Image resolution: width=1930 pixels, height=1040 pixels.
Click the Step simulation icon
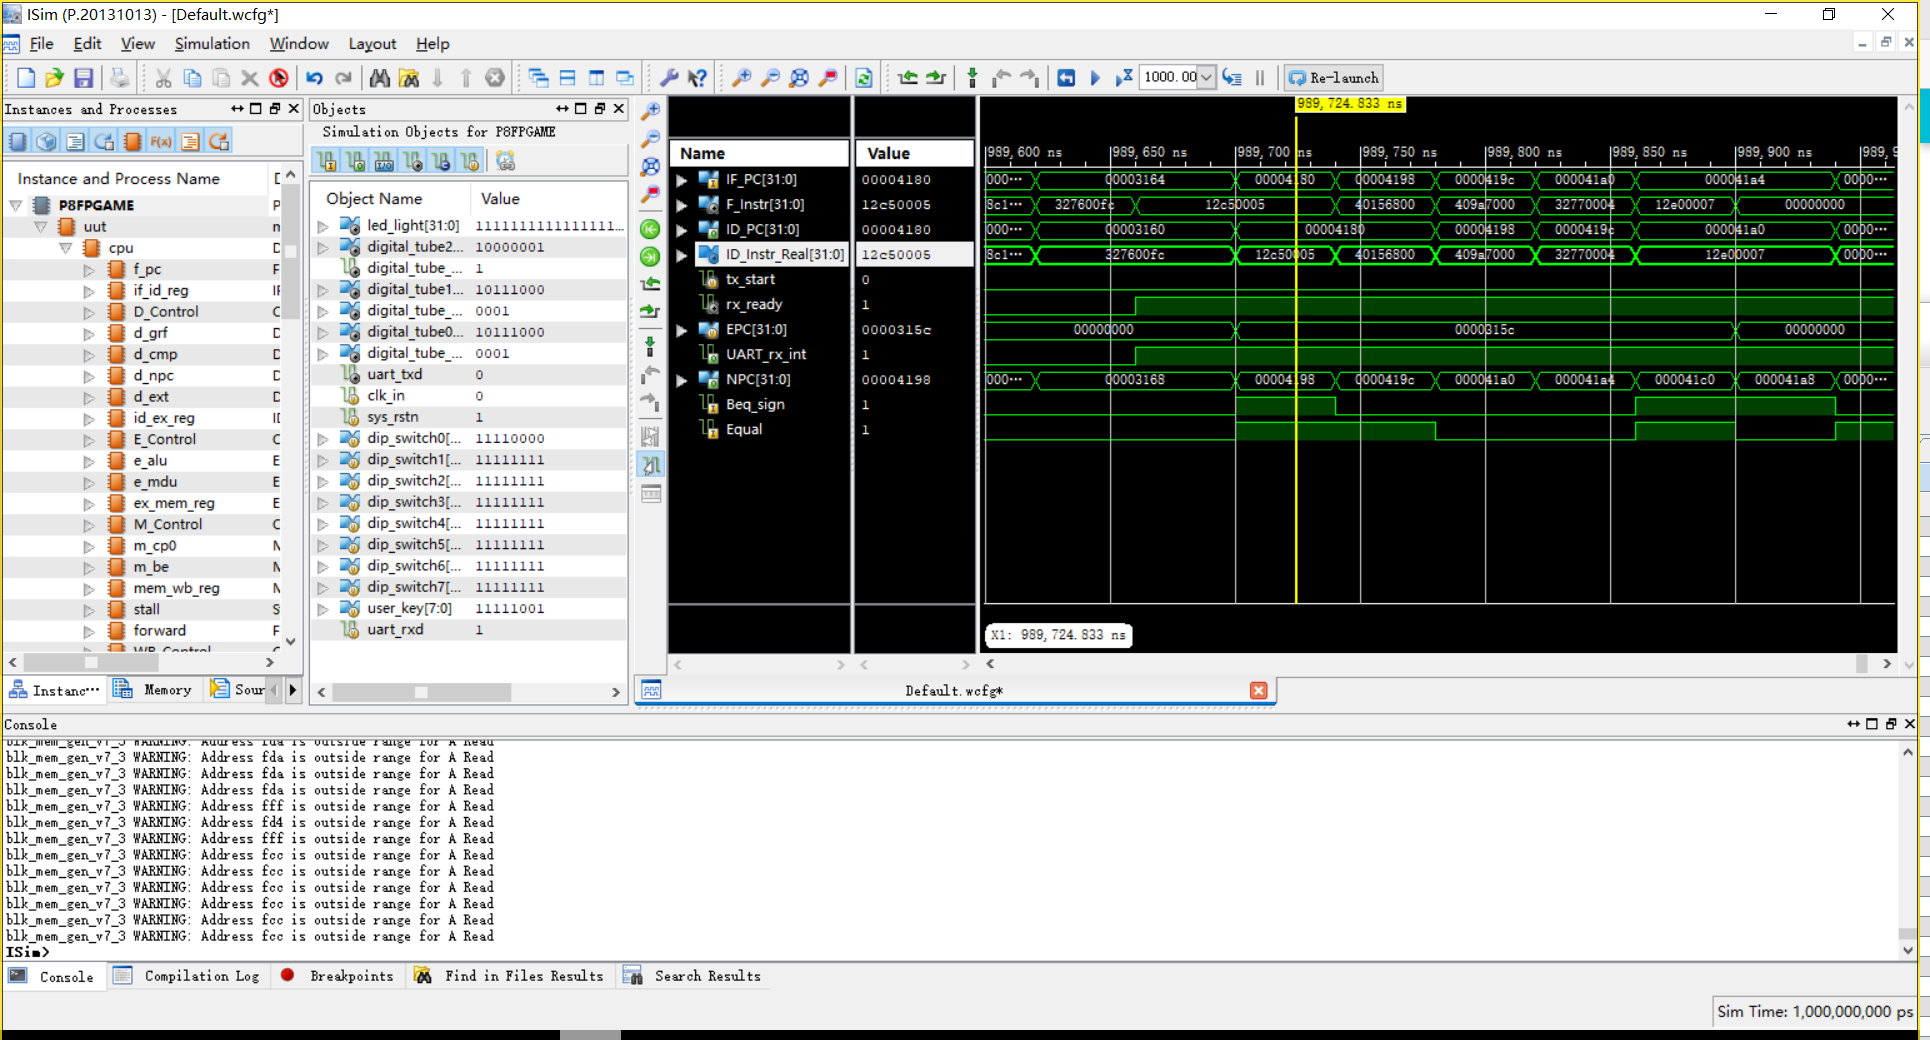point(1232,78)
